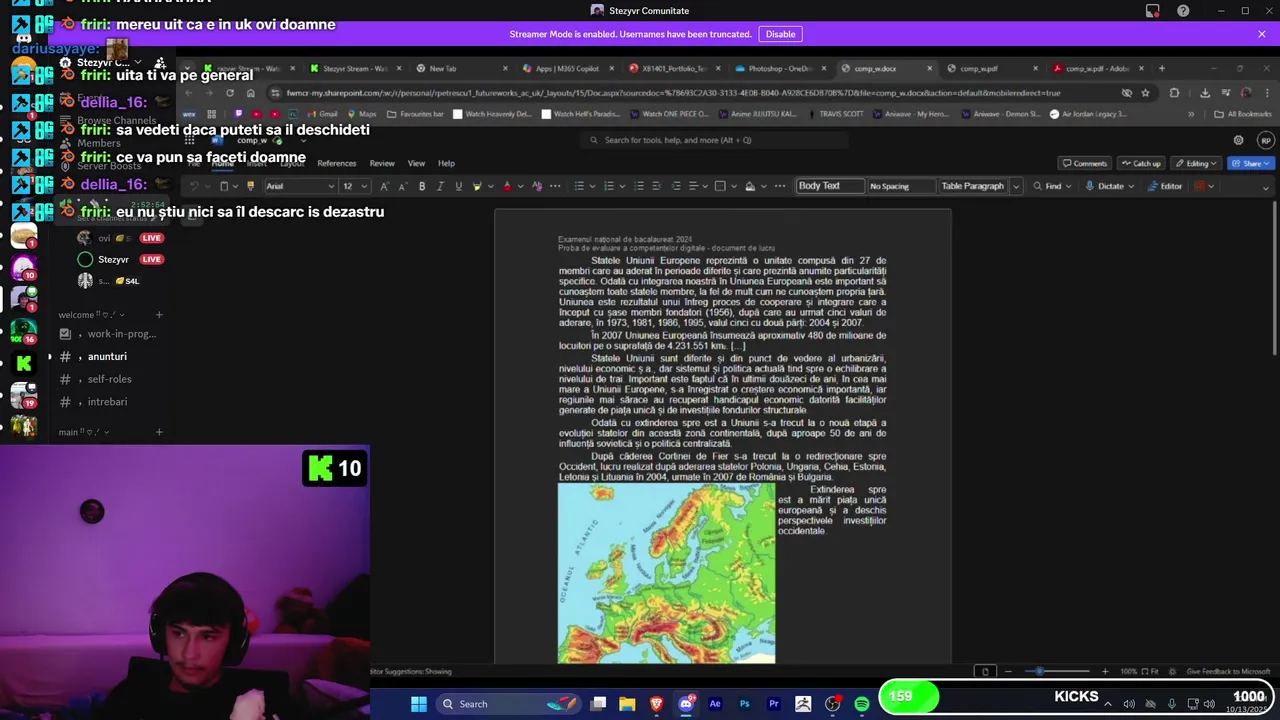Click the blue Share button

(x=1250, y=163)
